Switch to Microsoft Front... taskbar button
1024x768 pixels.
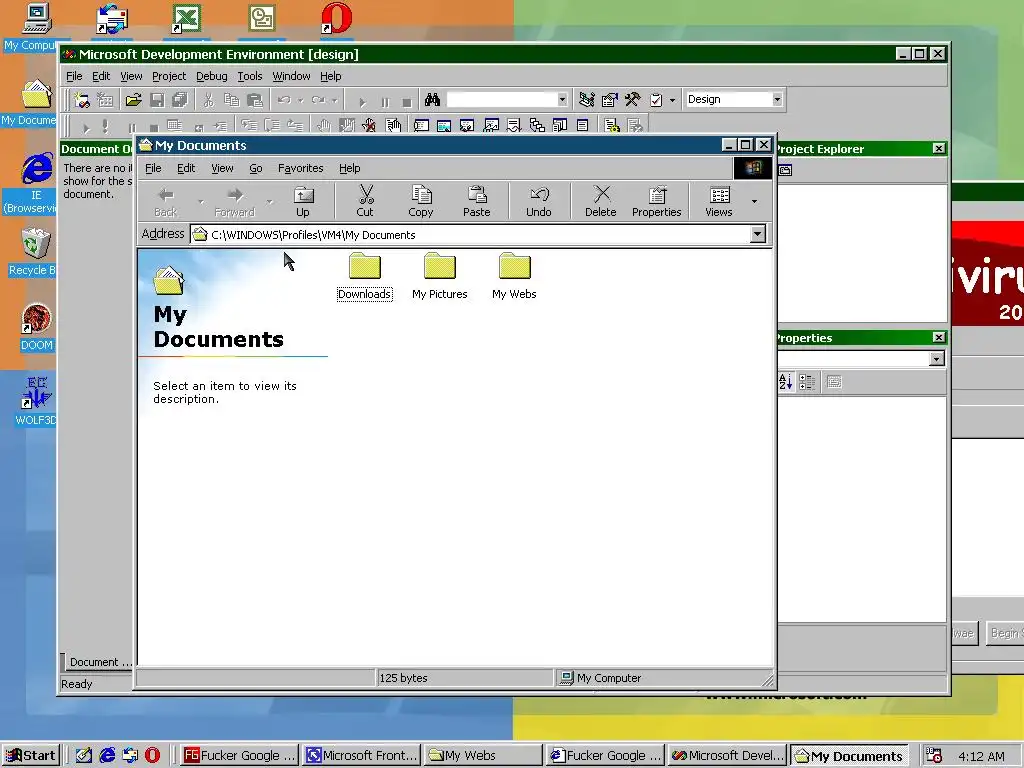(361, 756)
